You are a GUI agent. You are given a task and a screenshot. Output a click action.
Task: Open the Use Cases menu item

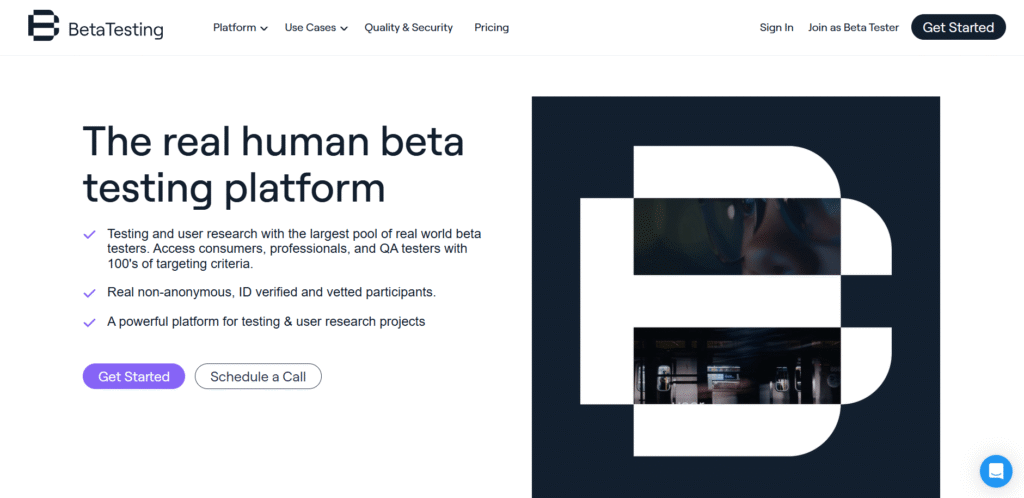pyautogui.click(x=310, y=28)
